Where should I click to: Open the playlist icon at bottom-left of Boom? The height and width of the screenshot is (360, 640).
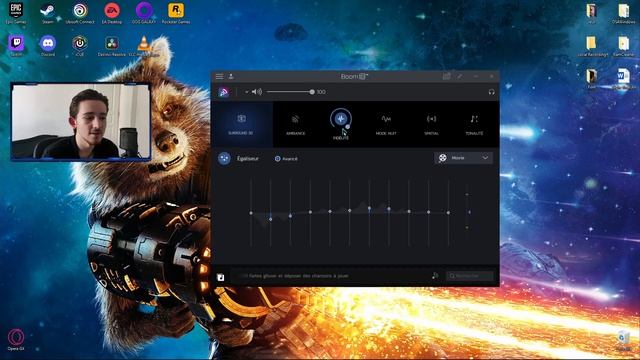tap(220, 277)
